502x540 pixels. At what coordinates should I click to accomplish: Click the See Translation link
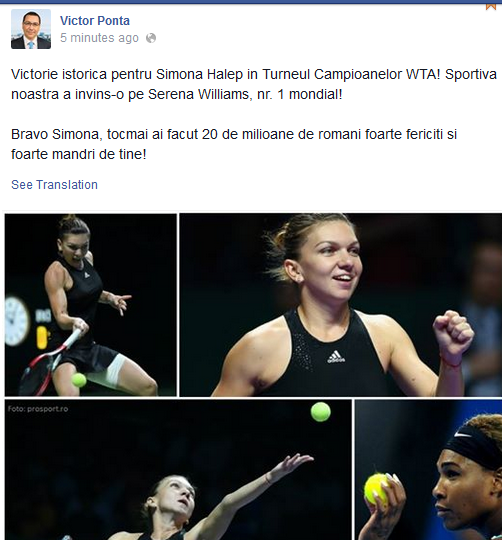pyautogui.click(x=54, y=185)
